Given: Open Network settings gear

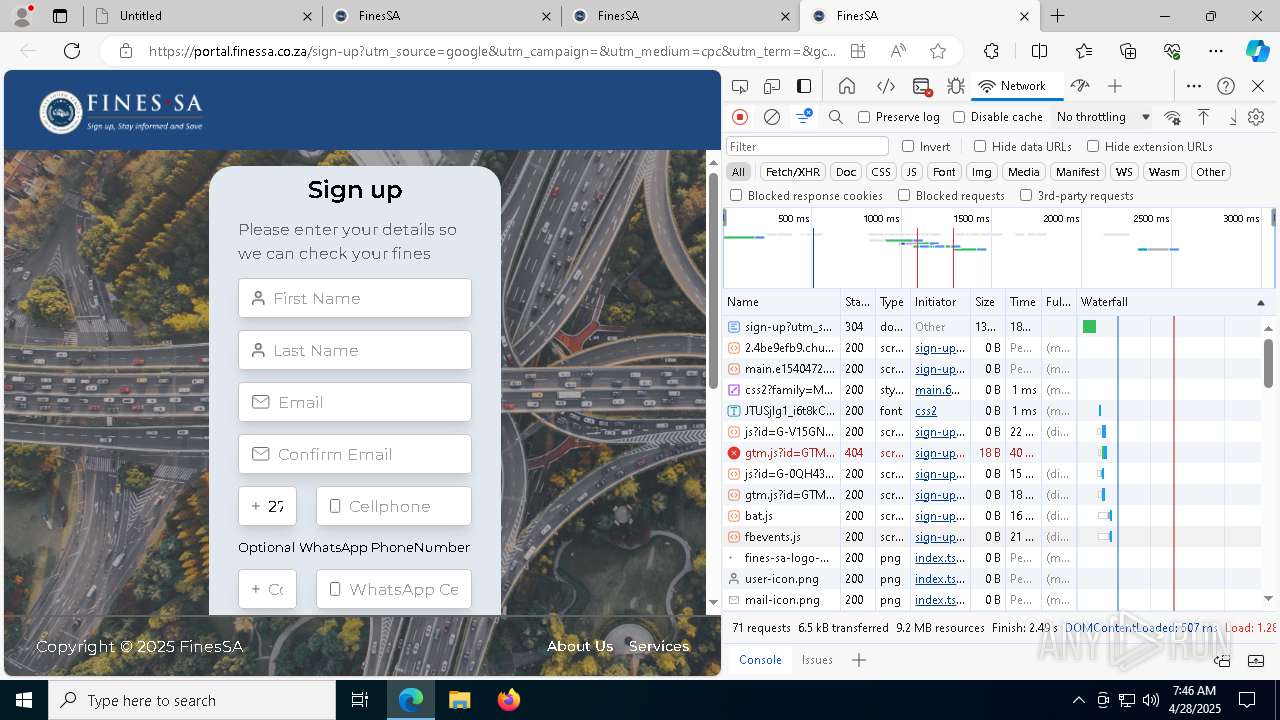Looking at the screenshot, I should [x=1256, y=117].
